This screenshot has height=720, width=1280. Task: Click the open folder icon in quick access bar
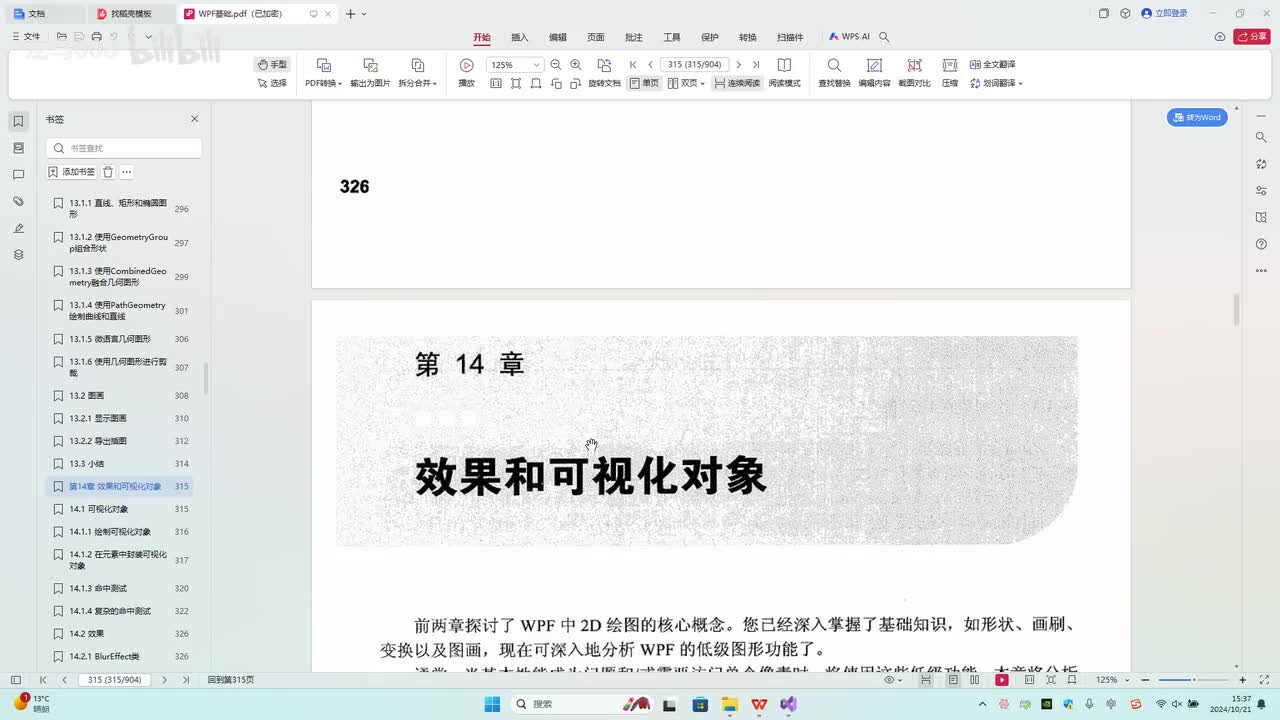click(61, 36)
